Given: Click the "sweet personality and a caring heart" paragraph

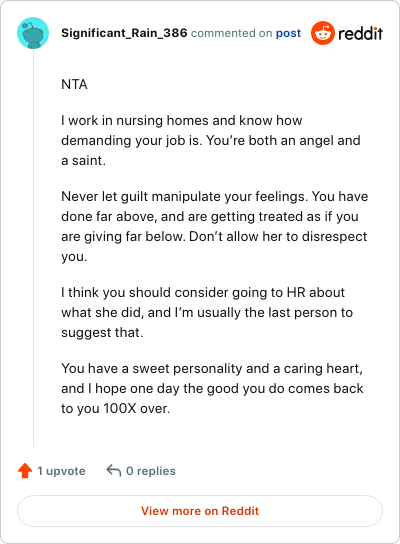Looking at the screenshot, I should (212, 388).
